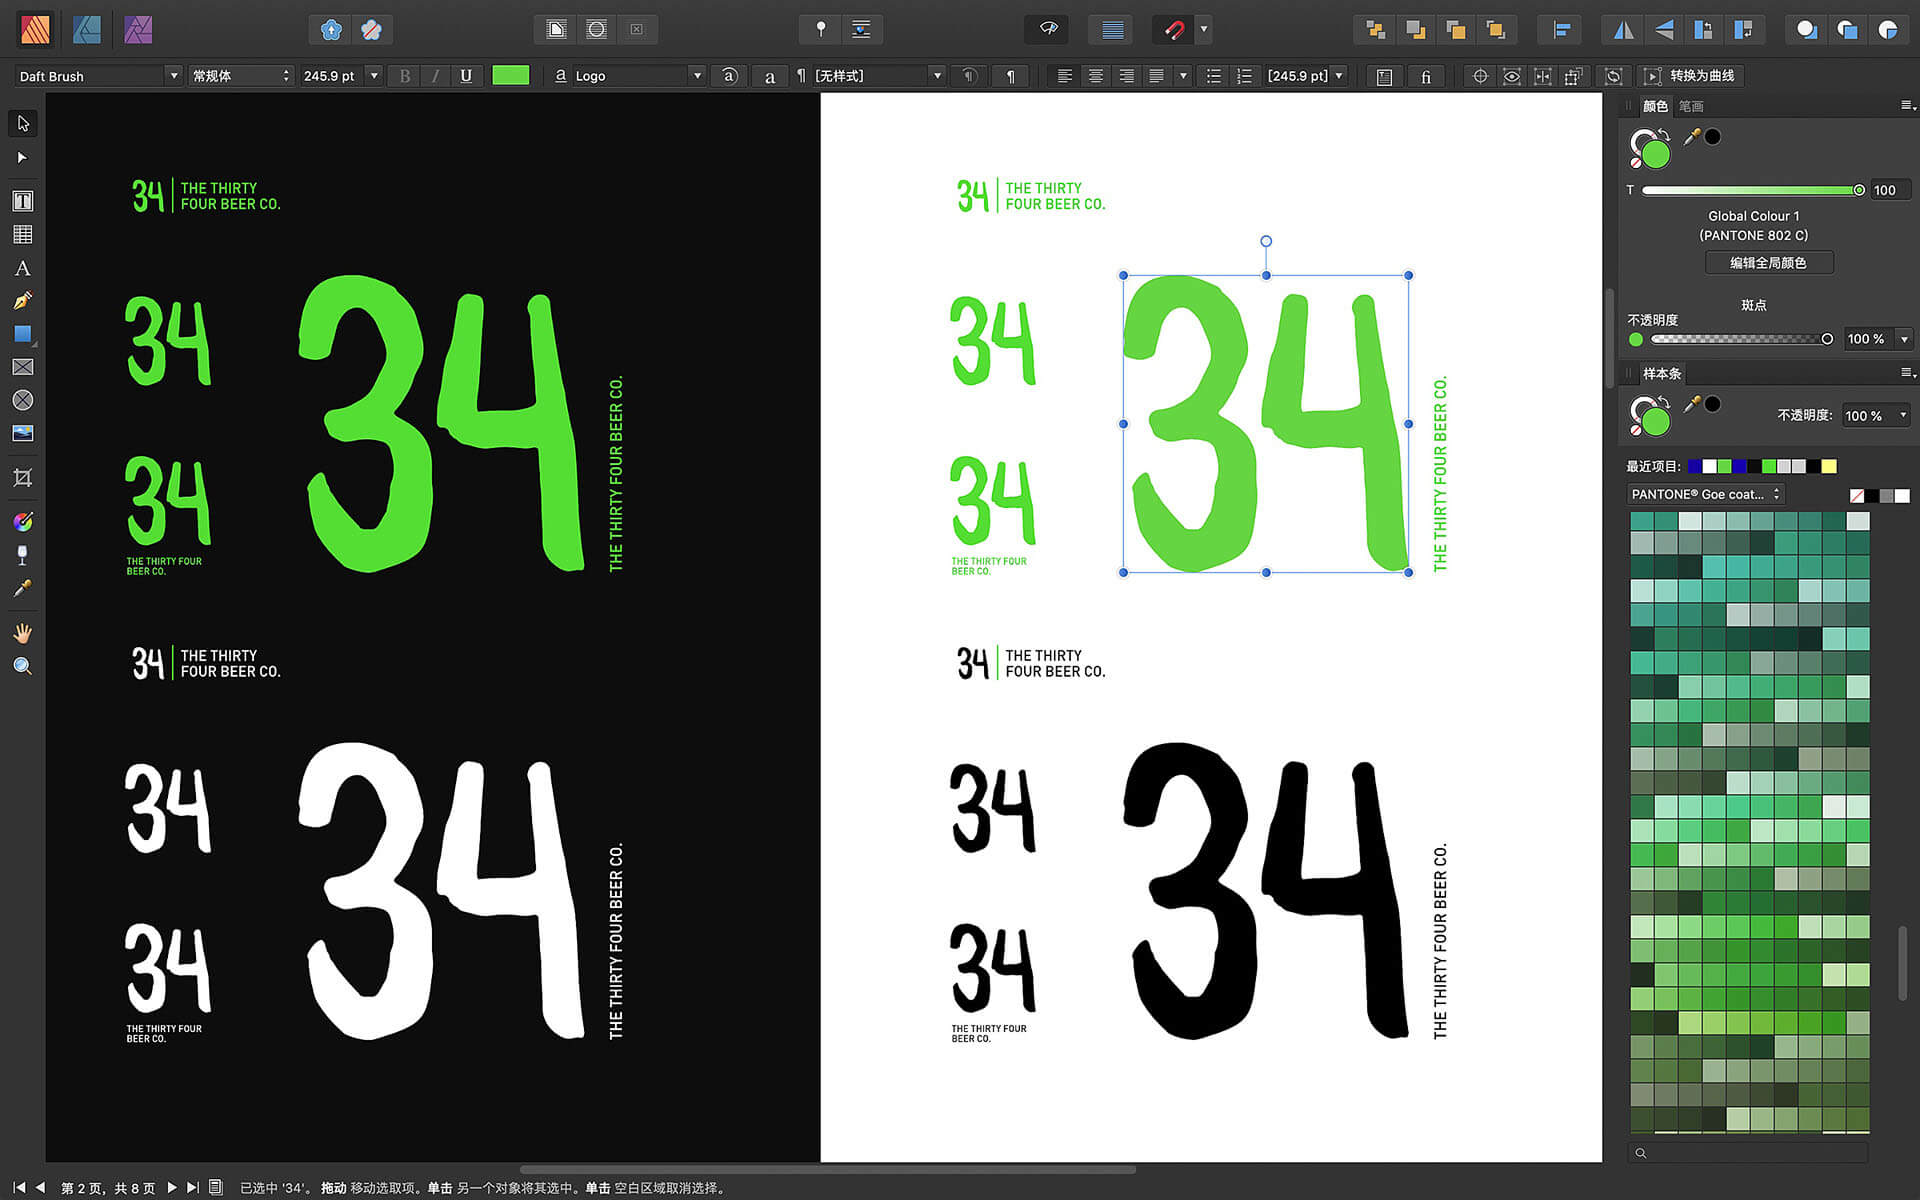Select the Picture Frame Ellipse tool
1920x1200 pixels.
tap(23, 400)
